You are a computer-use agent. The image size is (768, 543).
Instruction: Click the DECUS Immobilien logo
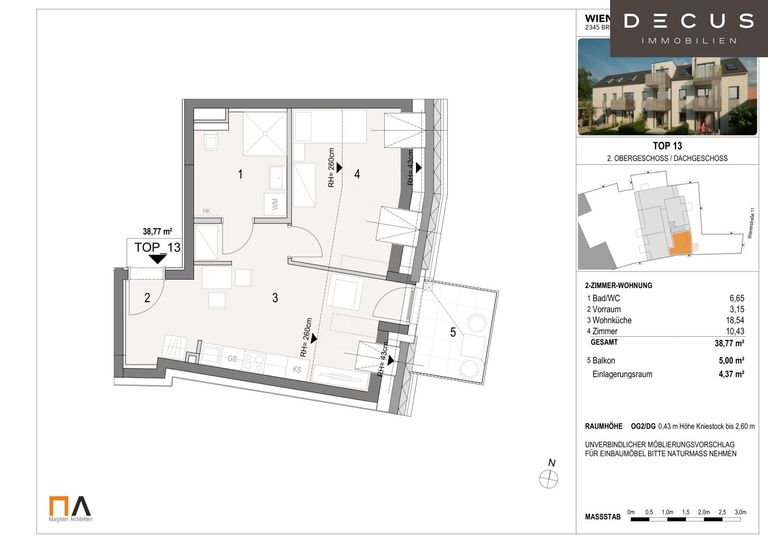pos(690,27)
